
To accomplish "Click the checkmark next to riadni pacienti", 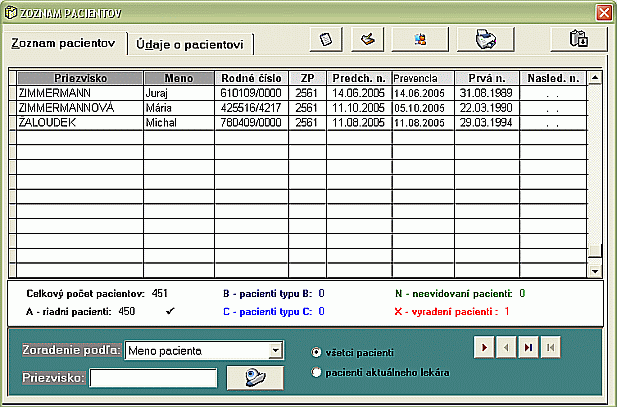I will pyautogui.click(x=170, y=311).
